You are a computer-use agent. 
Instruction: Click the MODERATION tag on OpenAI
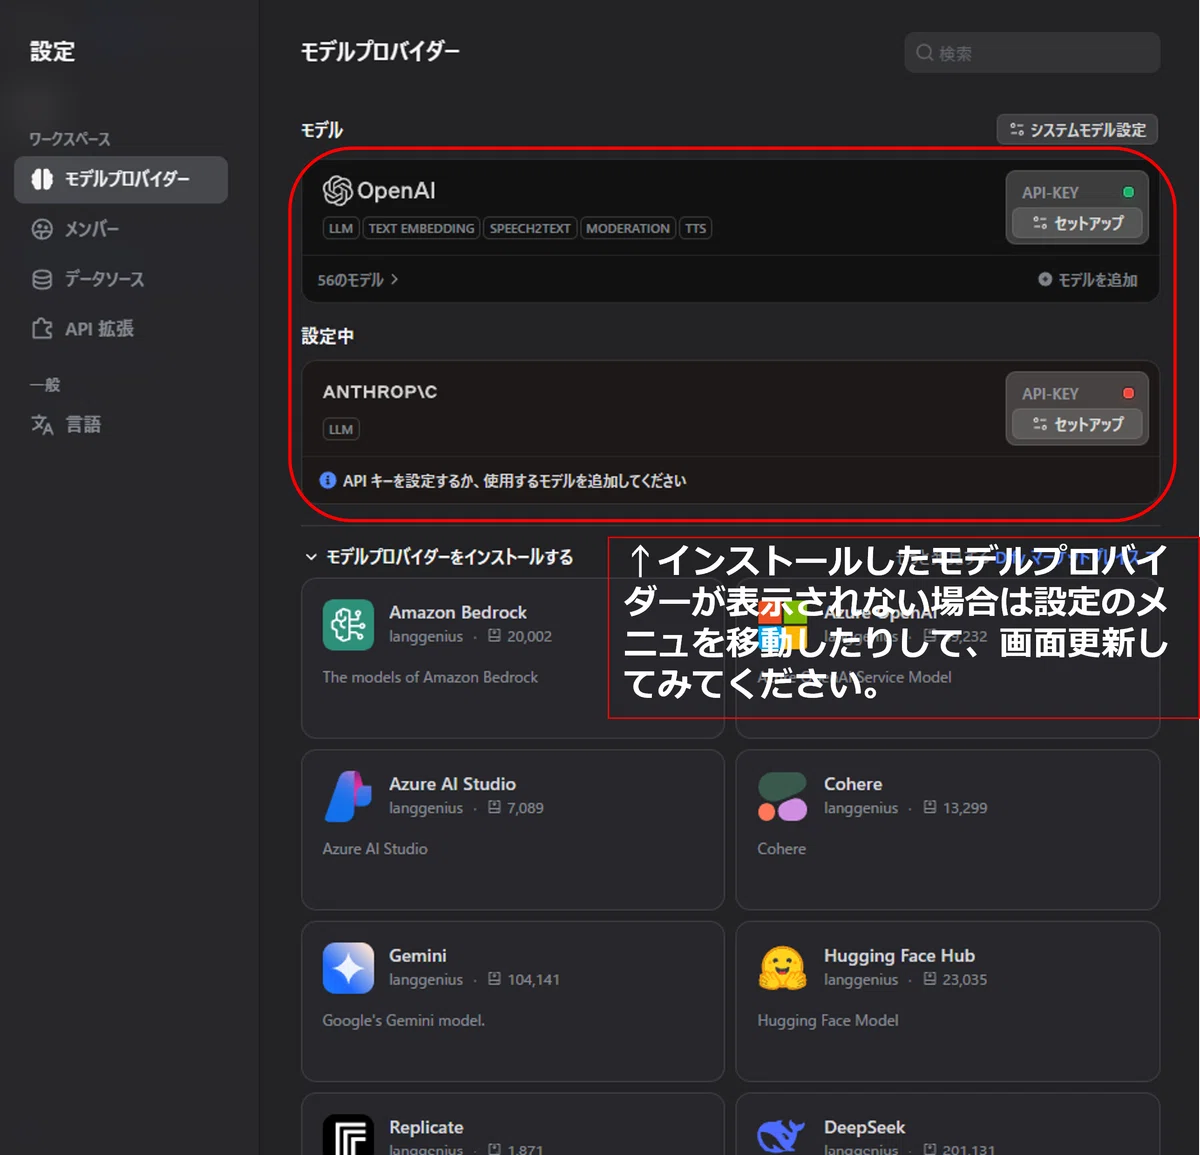click(628, 228)
